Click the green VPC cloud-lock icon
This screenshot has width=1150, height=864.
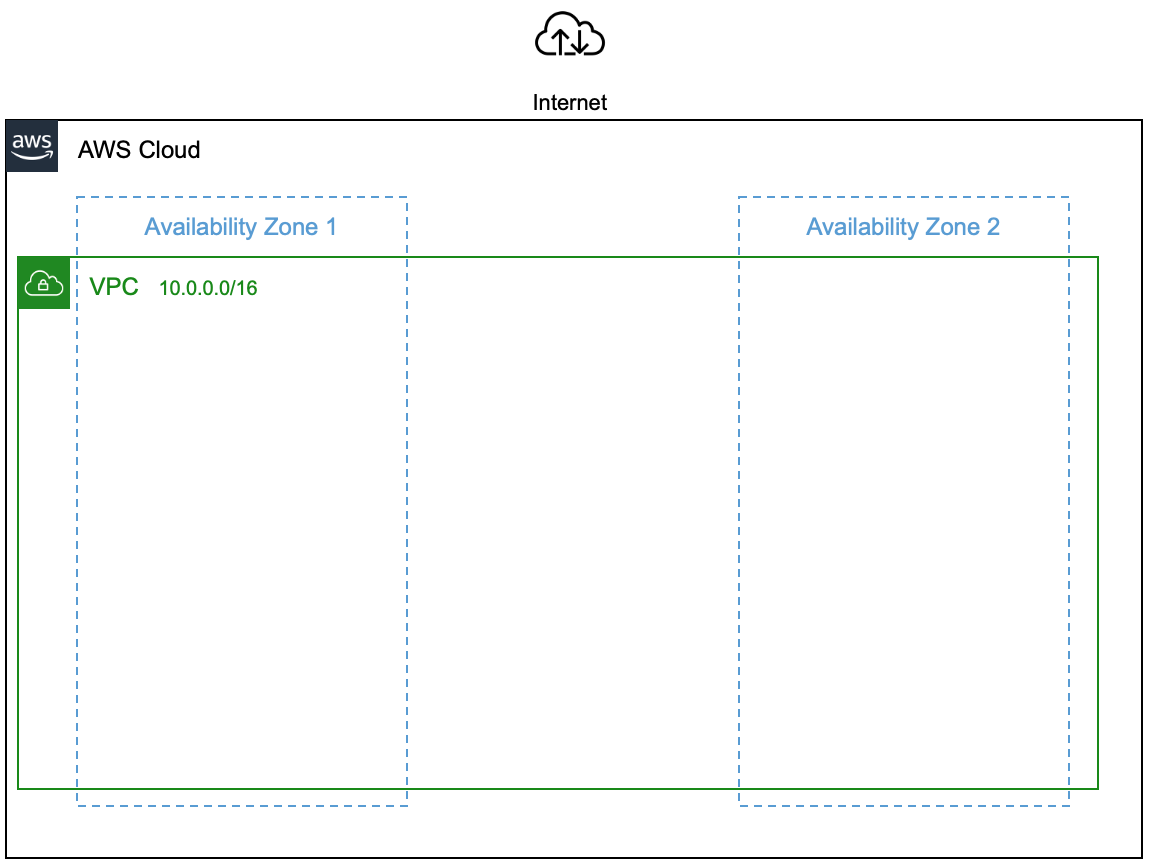44,283
